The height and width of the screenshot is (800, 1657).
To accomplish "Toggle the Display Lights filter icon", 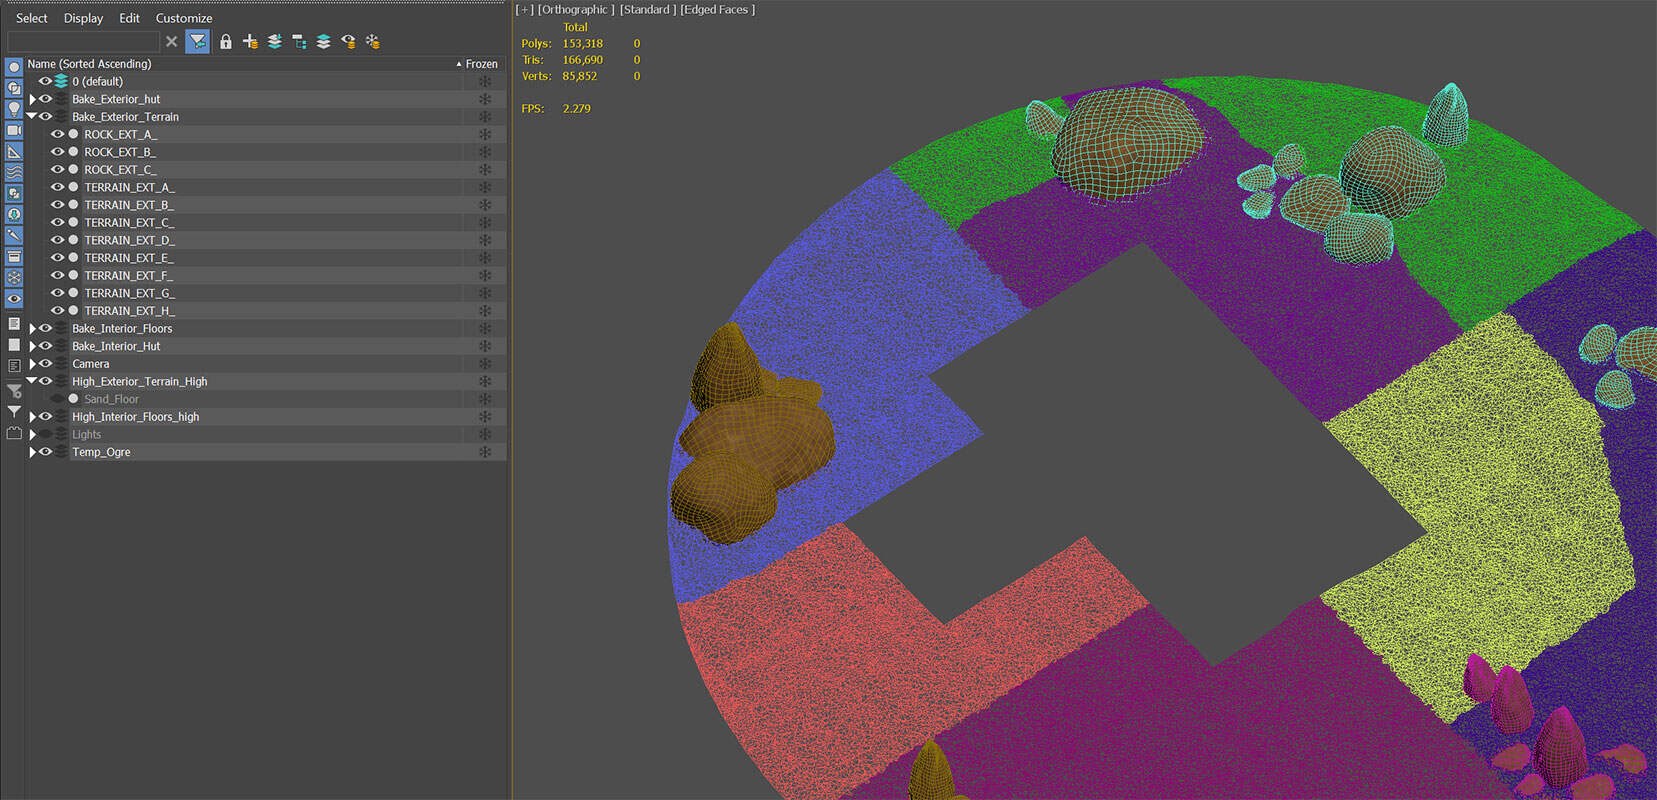I will (14, 109).
